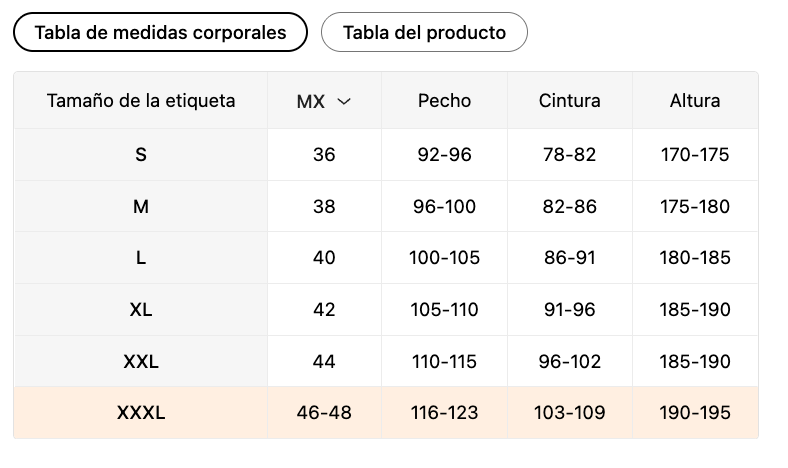The width and height of the screenshot is (788, 468).
Task: Select the XXL size row label
Action: (141, 361)
